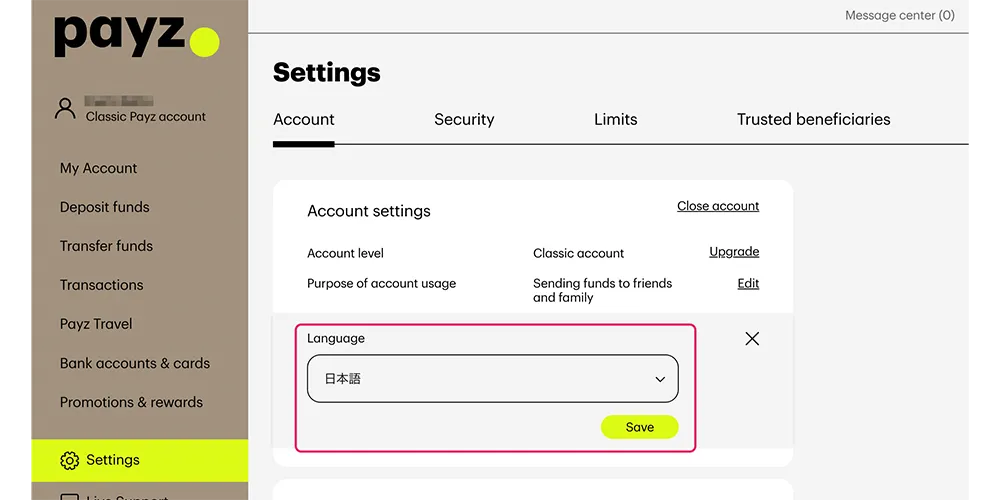1000x500 pixels.
Task: Open Deposit funds page
Action: tap(104, 207)
